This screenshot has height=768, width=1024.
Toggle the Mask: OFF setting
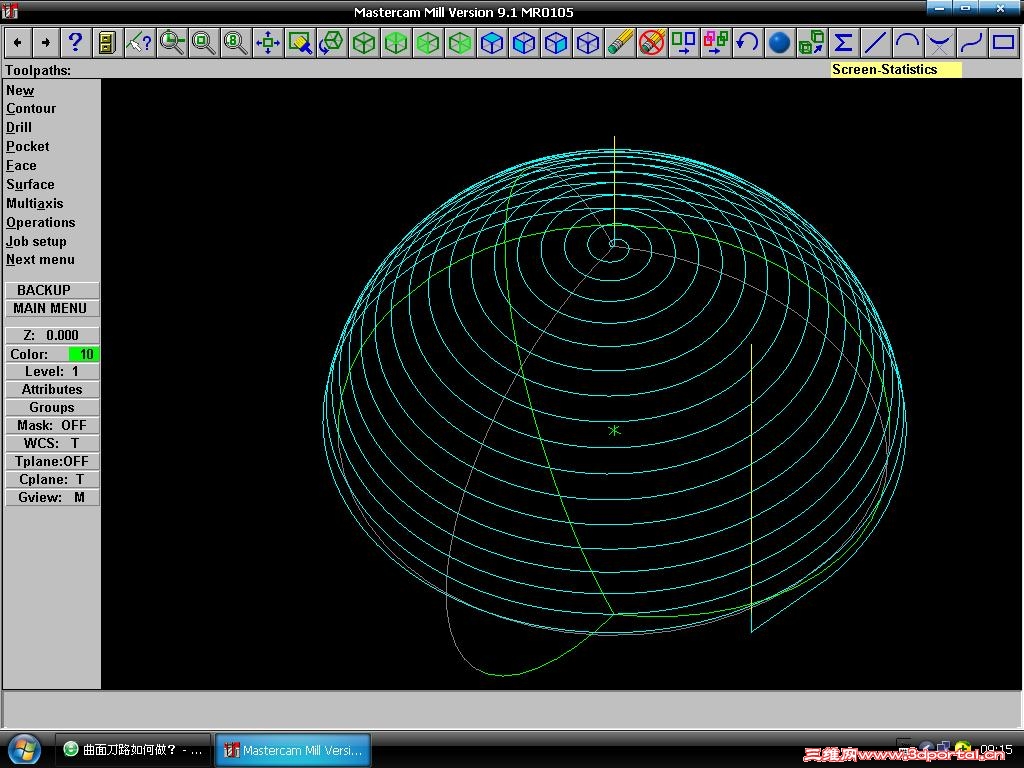[52, 425]
